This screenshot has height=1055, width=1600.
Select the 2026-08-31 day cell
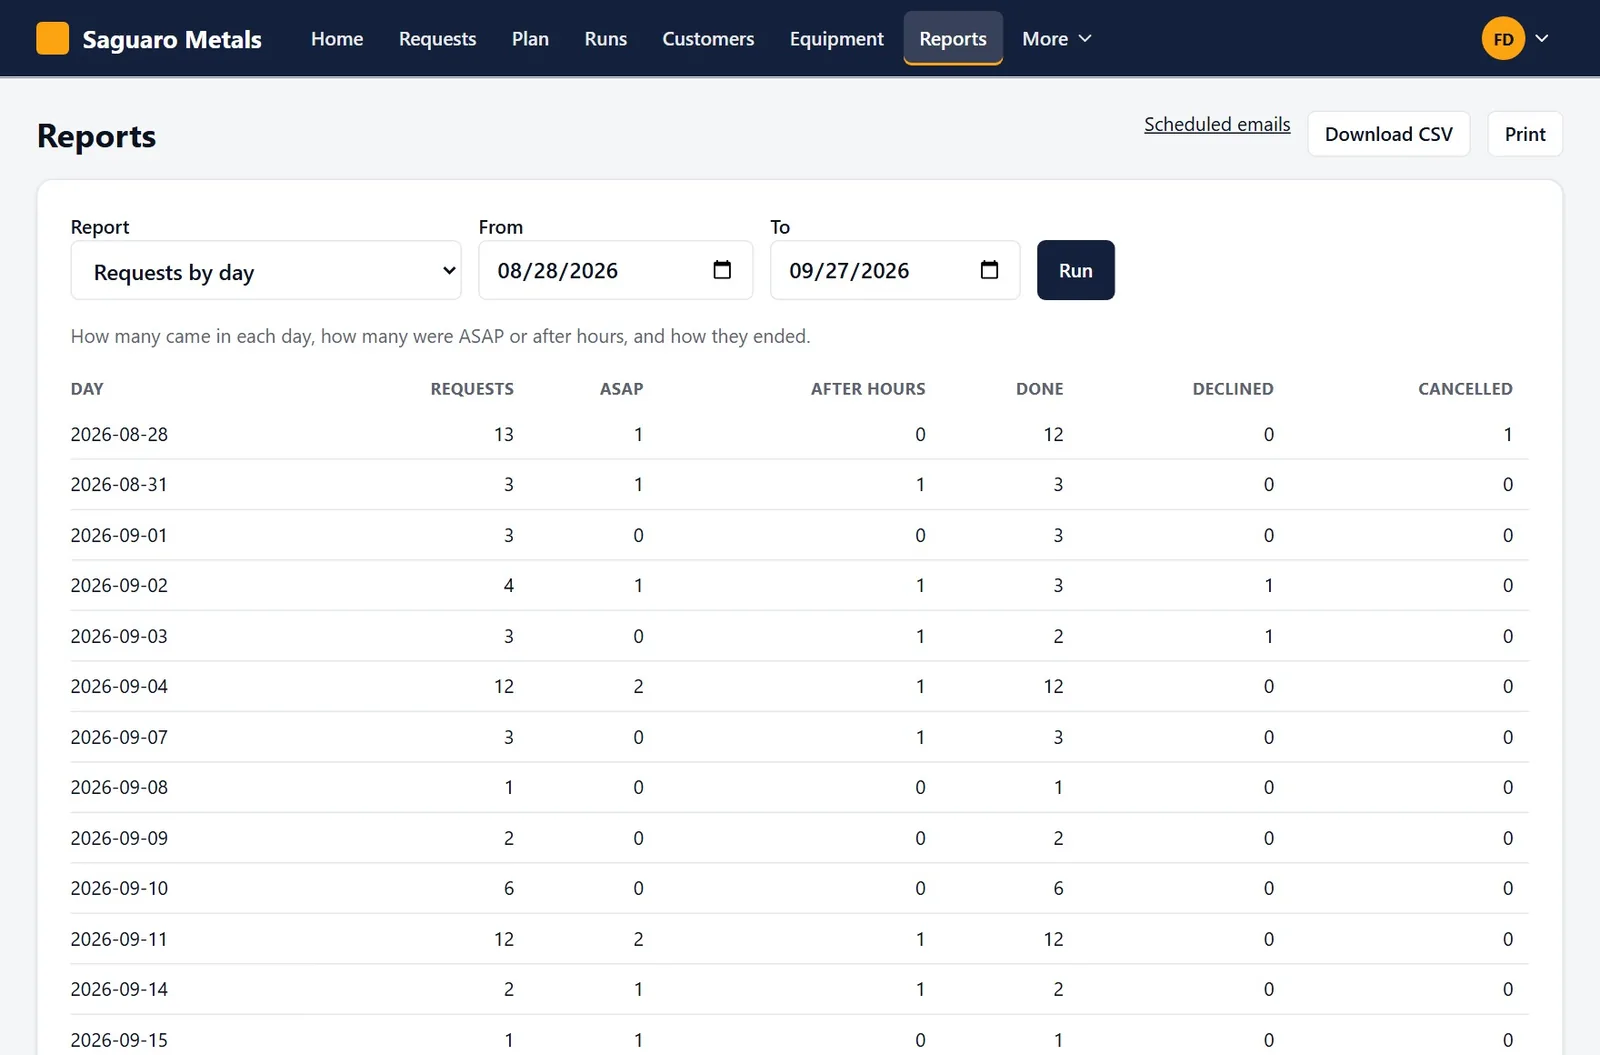(119, 485)
